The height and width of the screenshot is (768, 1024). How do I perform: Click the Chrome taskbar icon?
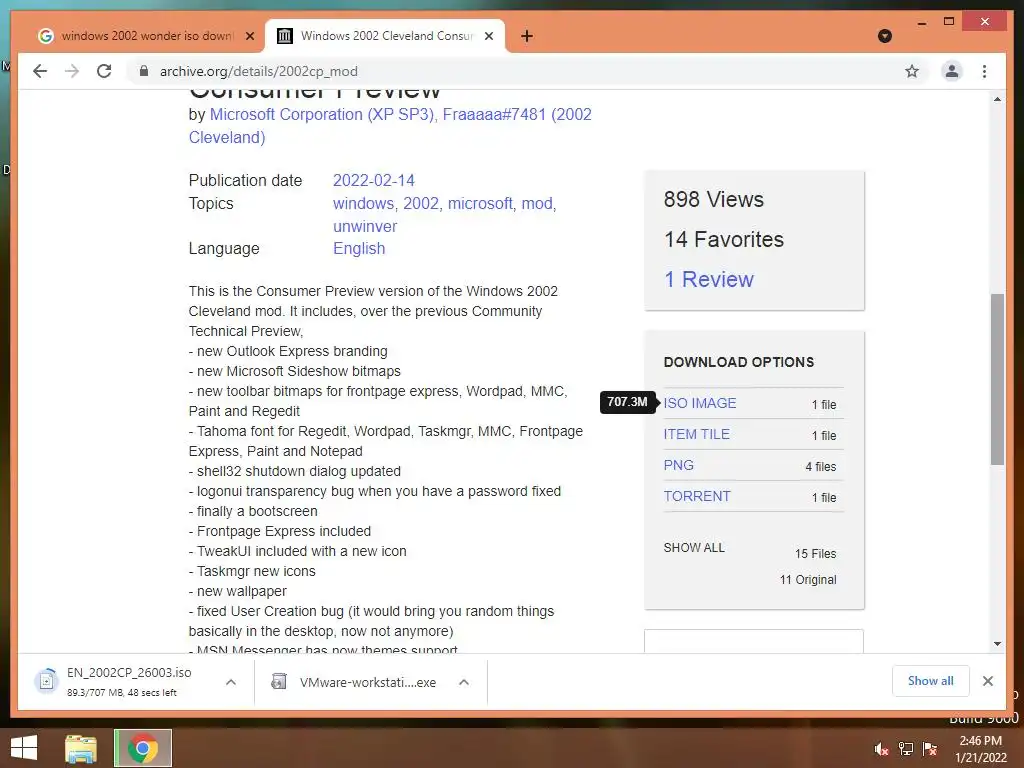[143, 748]
